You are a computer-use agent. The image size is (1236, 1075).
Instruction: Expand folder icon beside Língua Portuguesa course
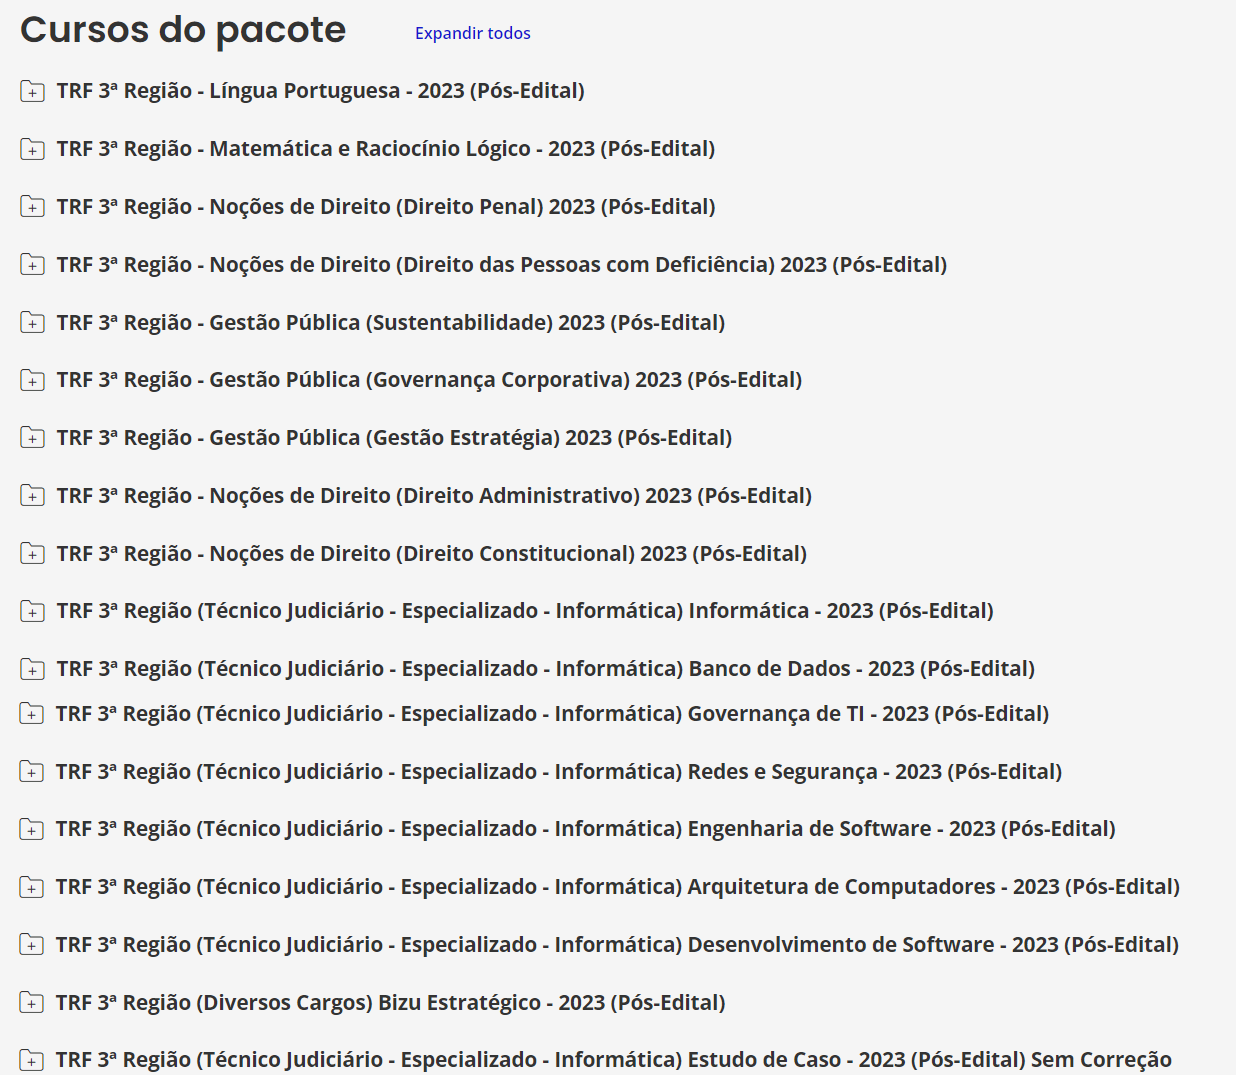tap(32, 92)
